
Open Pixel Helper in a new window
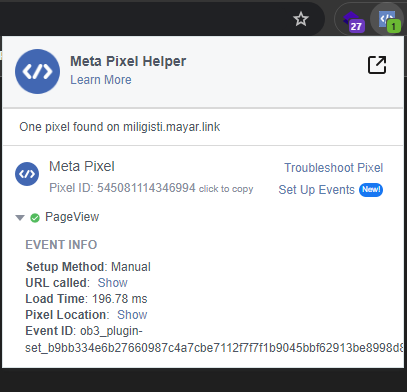[377, 65]
